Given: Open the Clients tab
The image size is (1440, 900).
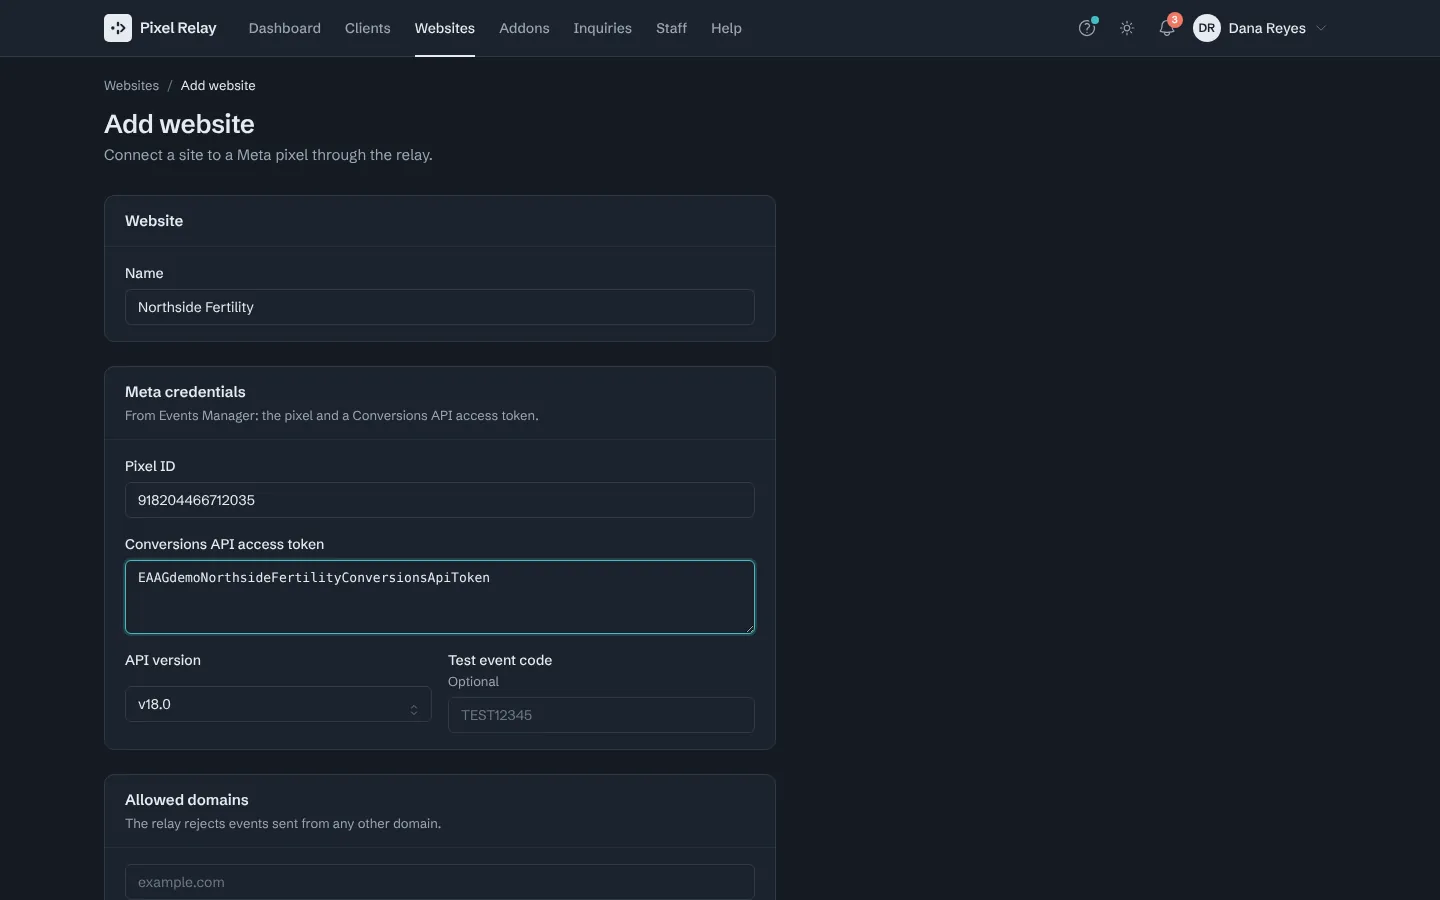Looking at the screenshot, I should [x=368, y=28].
